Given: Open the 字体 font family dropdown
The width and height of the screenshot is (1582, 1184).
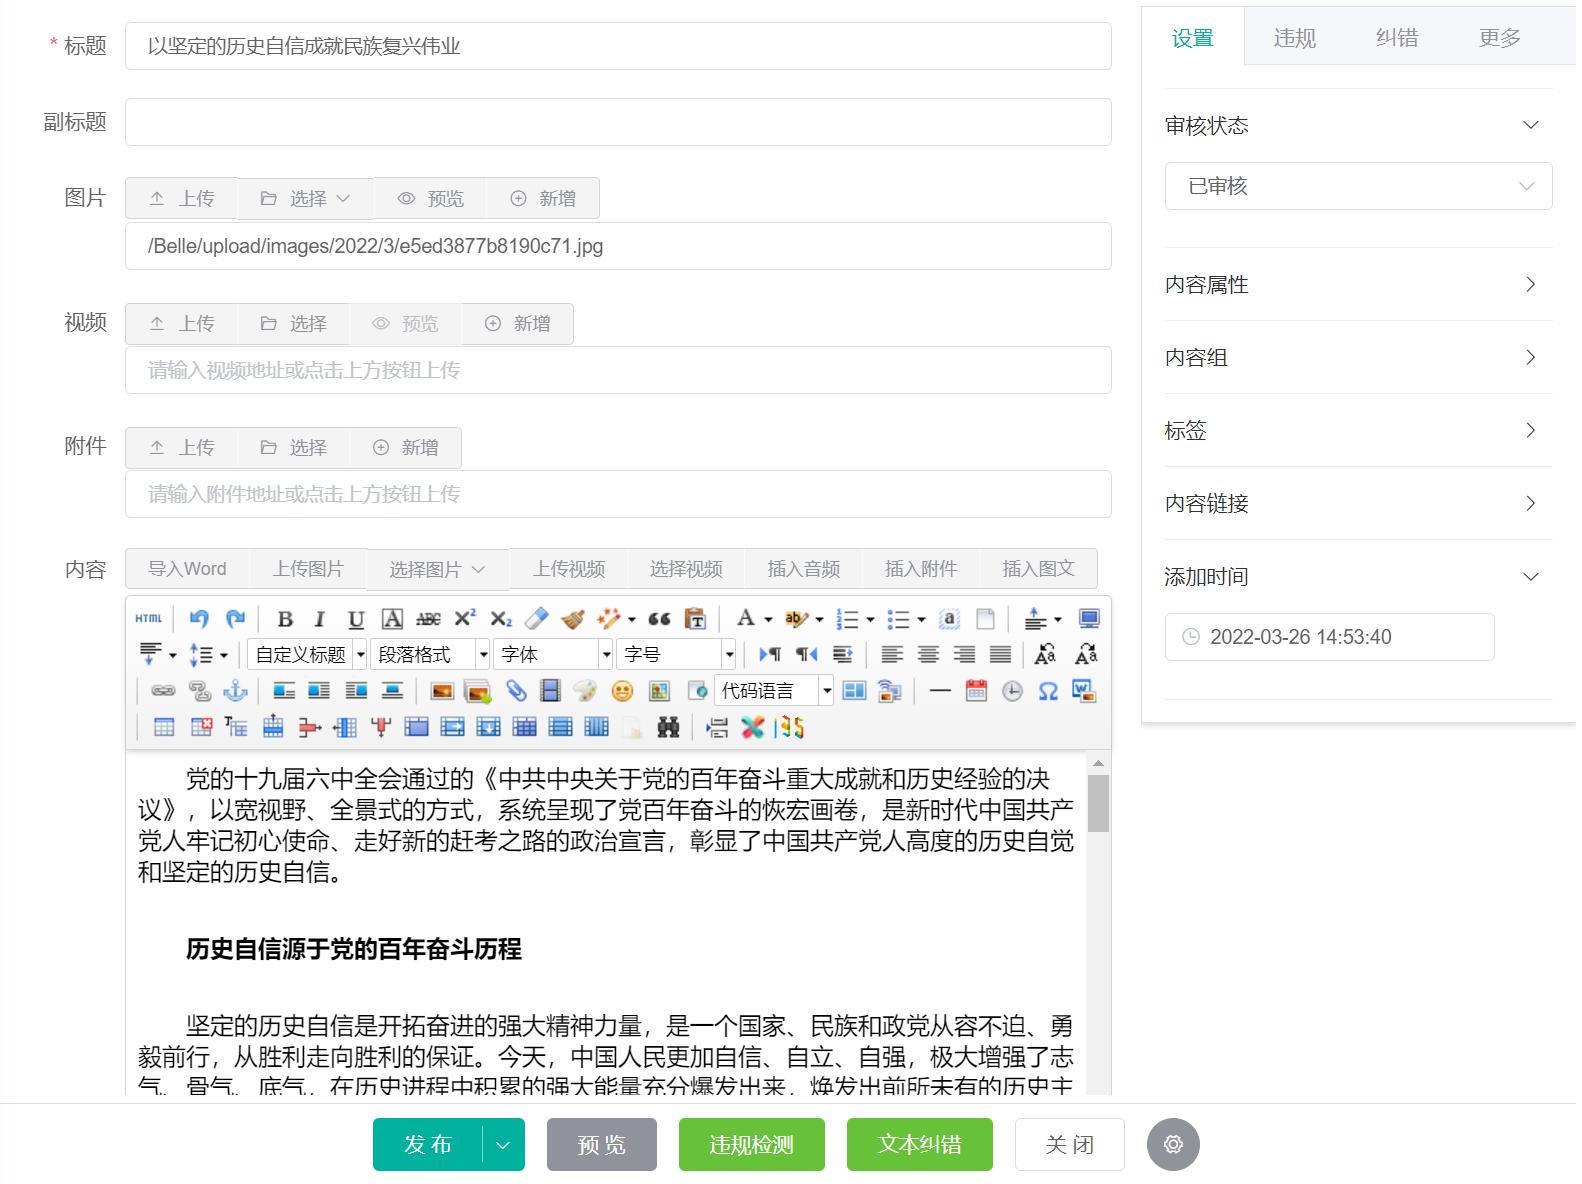Looking at the screenshot, I should [555, 654].
